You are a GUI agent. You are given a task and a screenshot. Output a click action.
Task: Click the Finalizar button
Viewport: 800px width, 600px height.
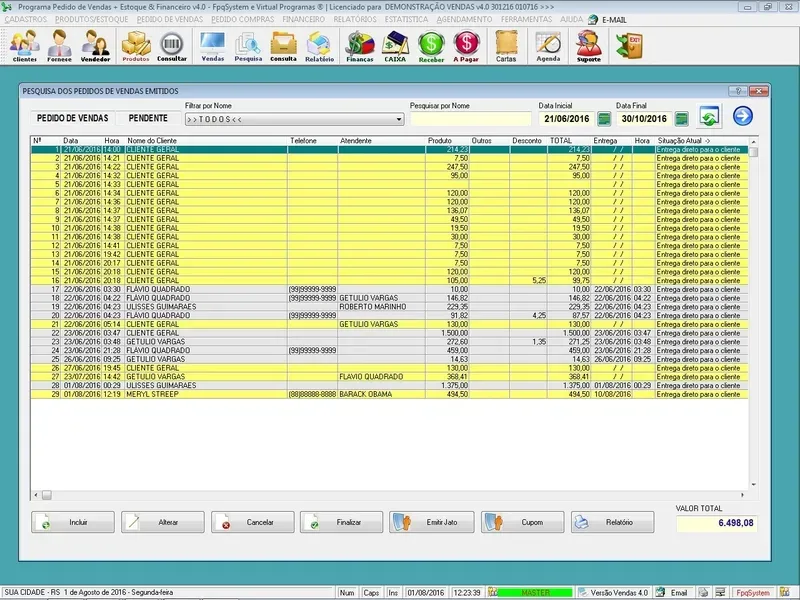click(x=341, y=522)
